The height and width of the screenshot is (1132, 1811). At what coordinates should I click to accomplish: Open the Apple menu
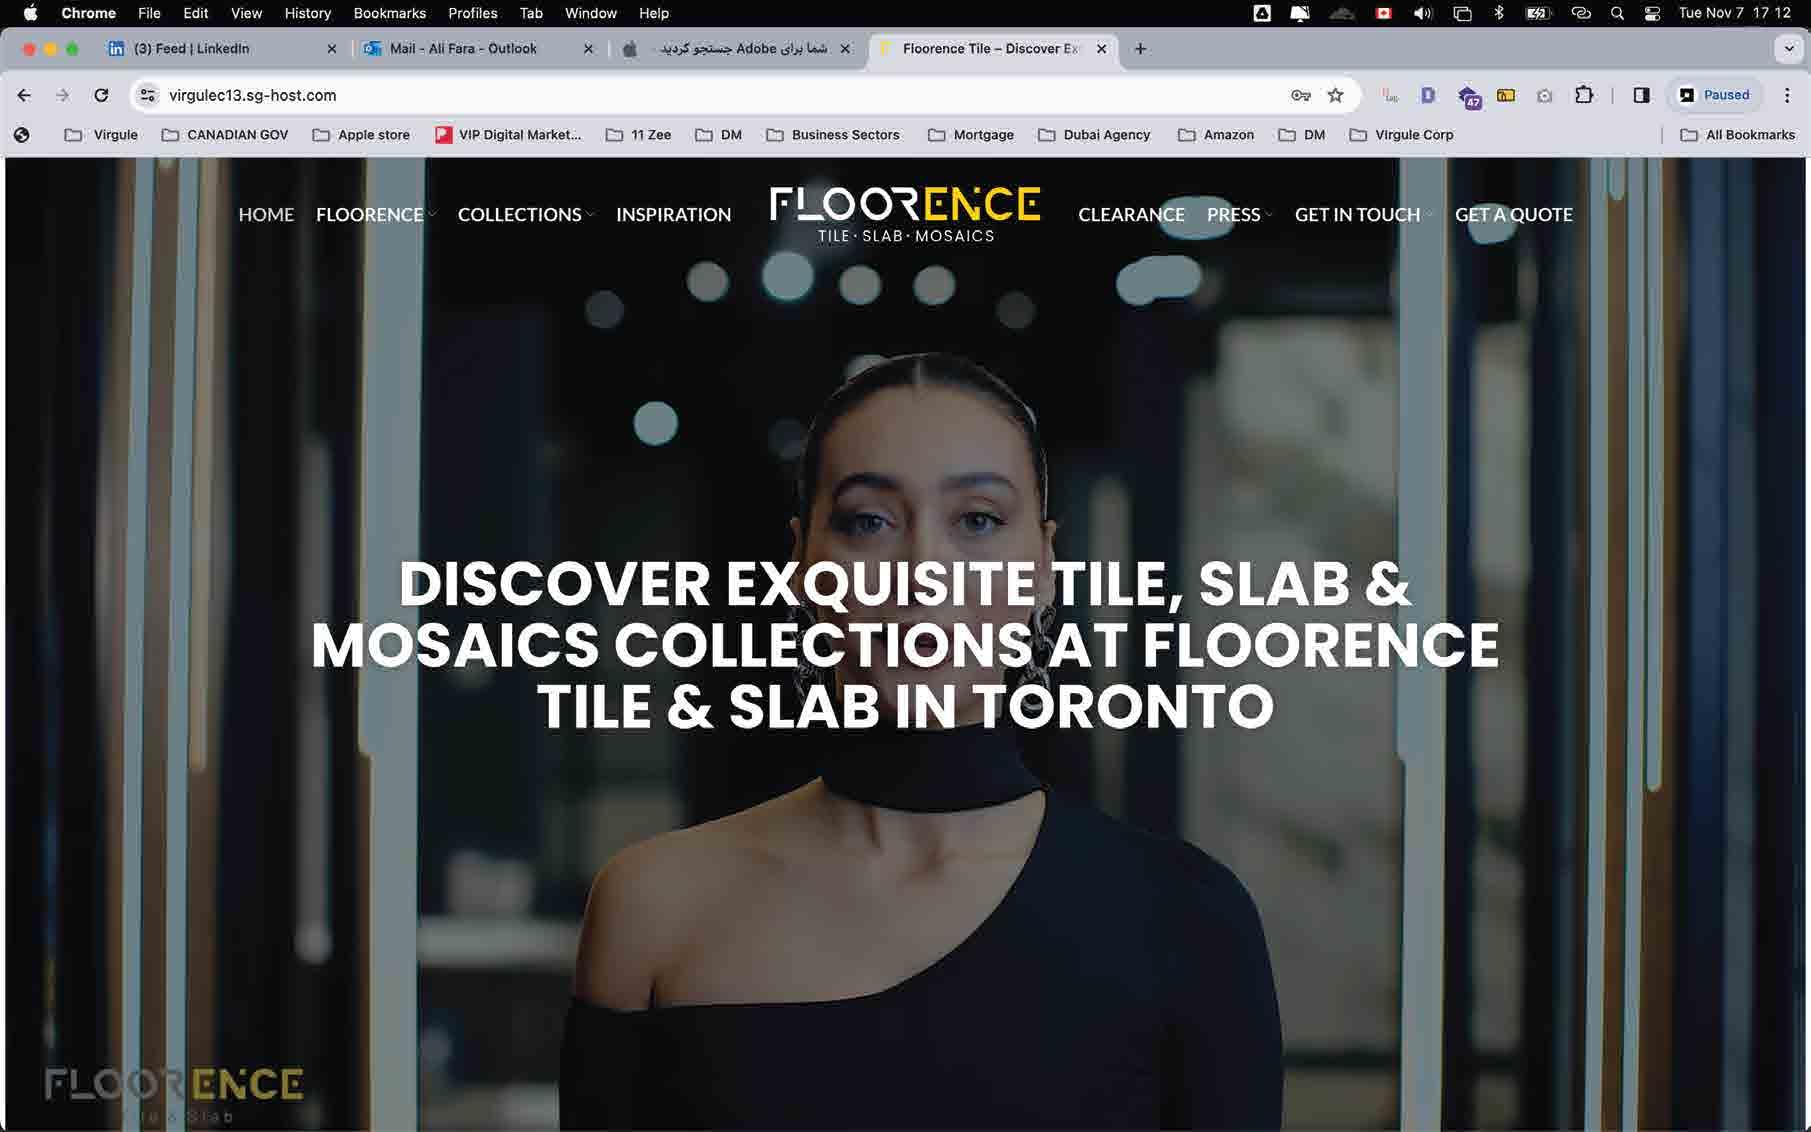30,13
